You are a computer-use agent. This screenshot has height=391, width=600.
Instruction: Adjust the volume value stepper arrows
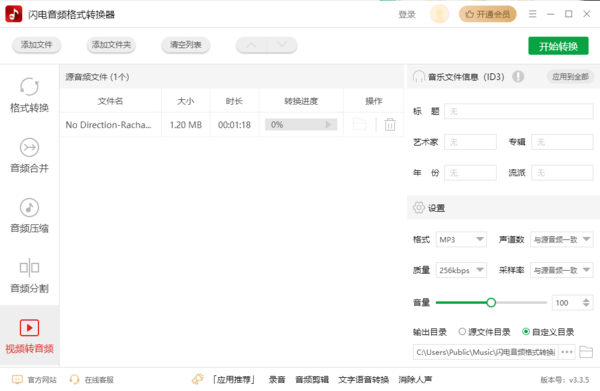click(x=586, y=303)
